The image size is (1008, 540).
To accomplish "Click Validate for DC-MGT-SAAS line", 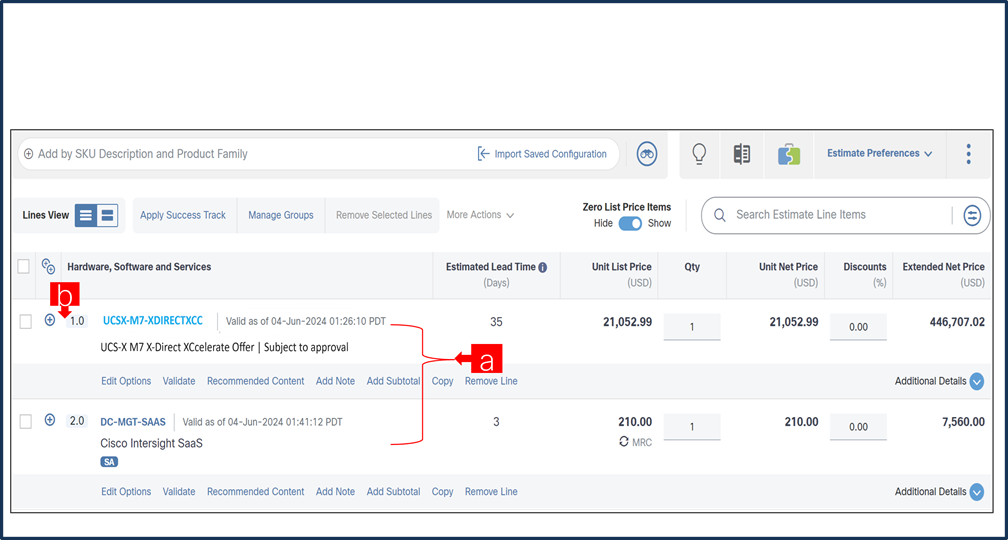I will click(179, 492).
